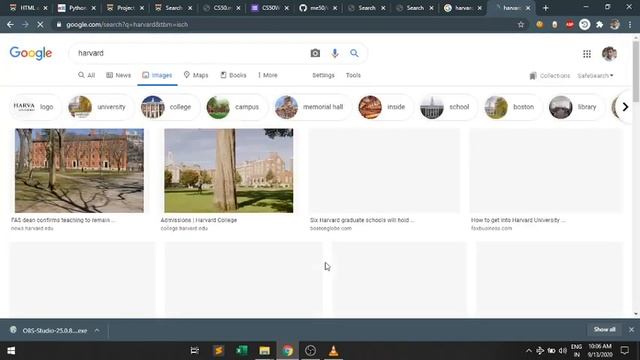
Task: Click the blue magnifier search button
Action: (x=354, y=53)
